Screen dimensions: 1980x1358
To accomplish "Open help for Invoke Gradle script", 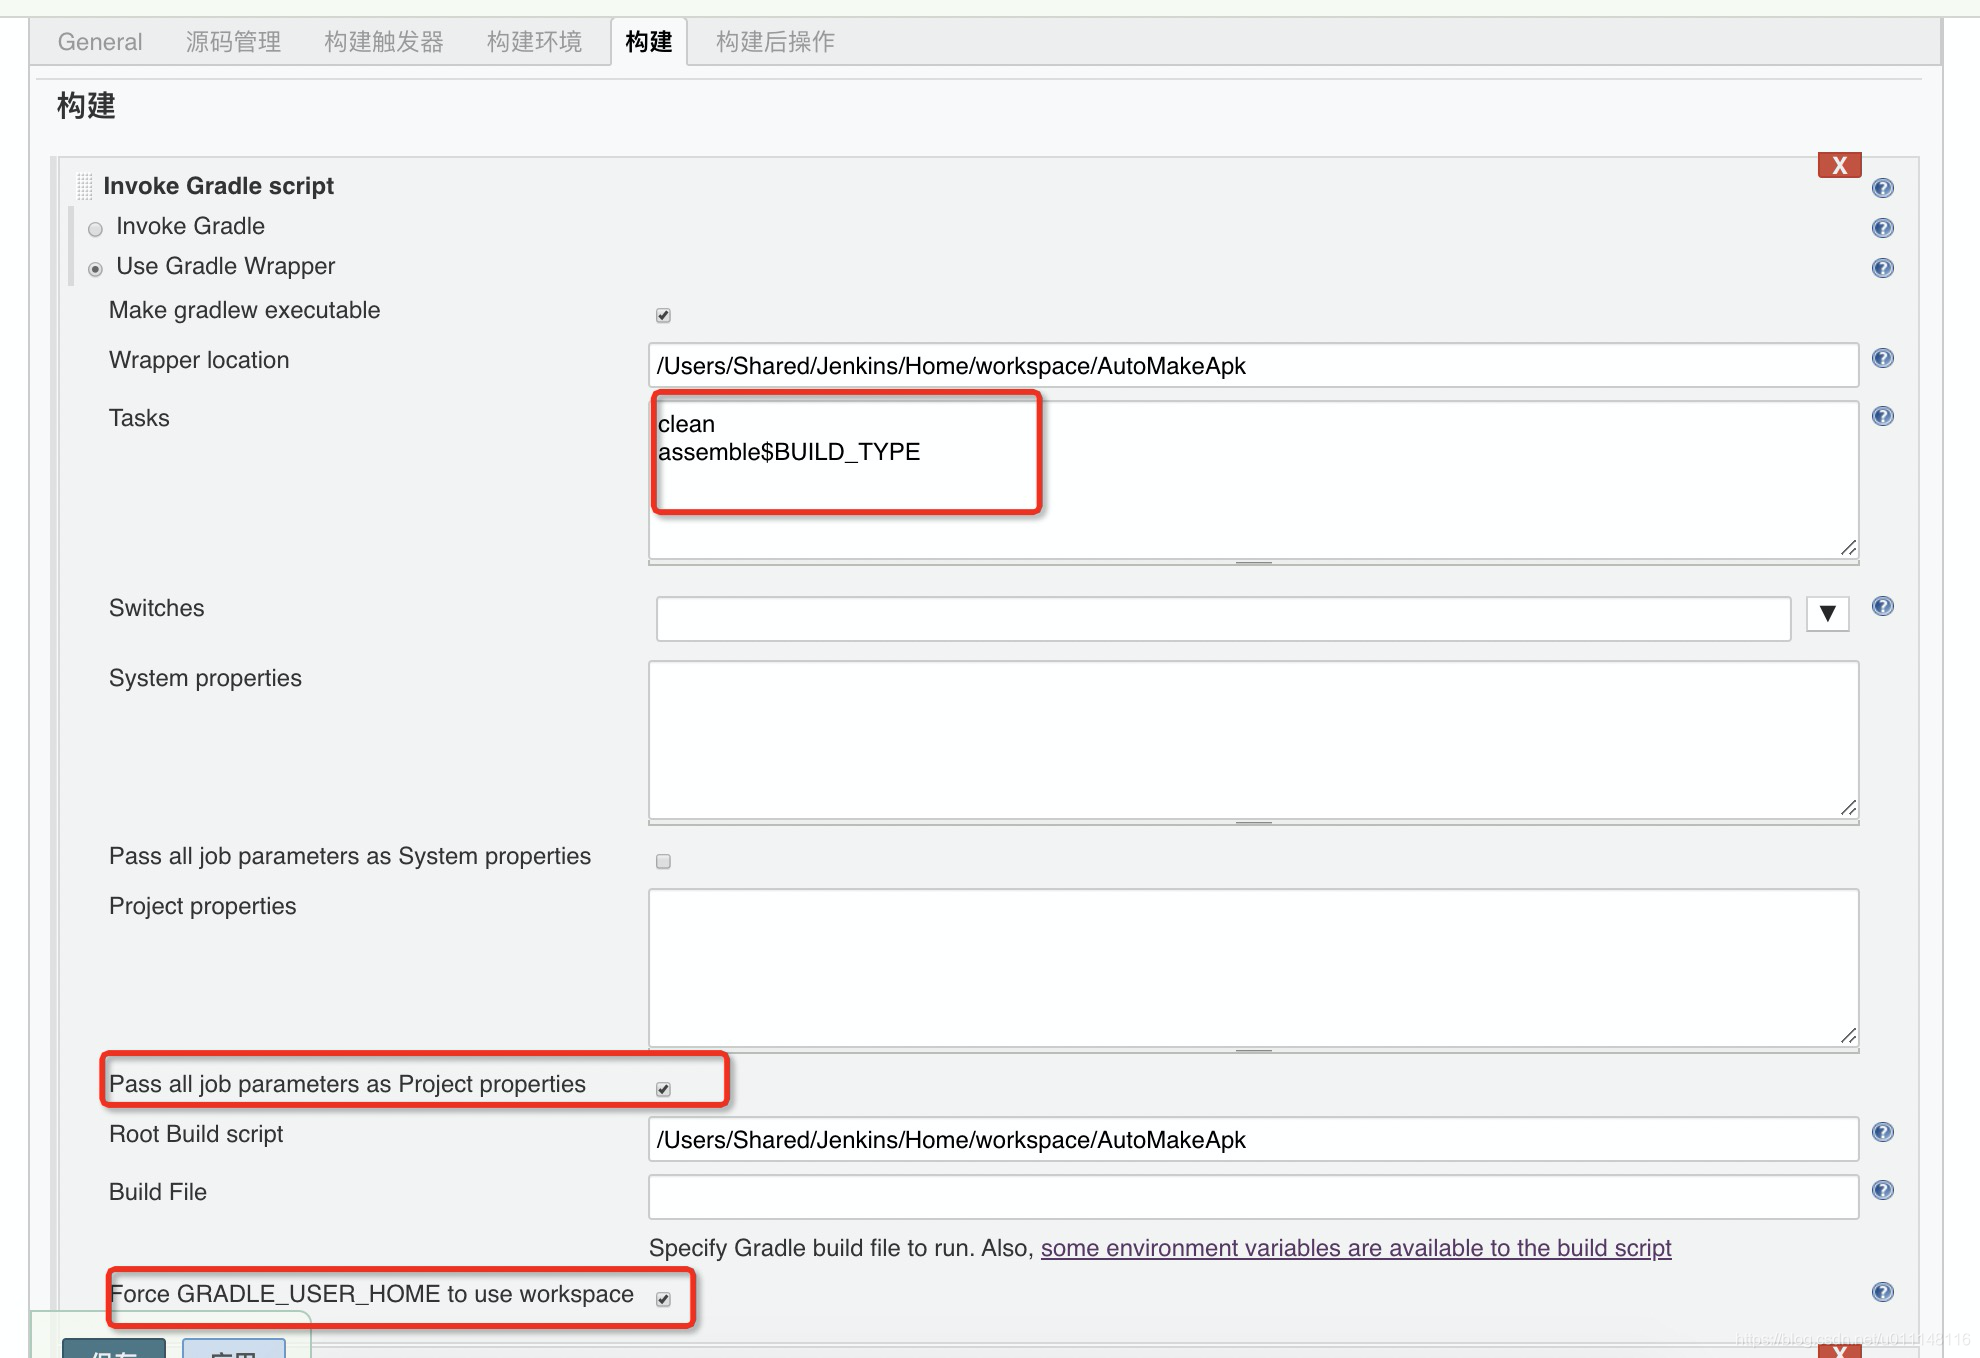I will tap(1882, 188).
